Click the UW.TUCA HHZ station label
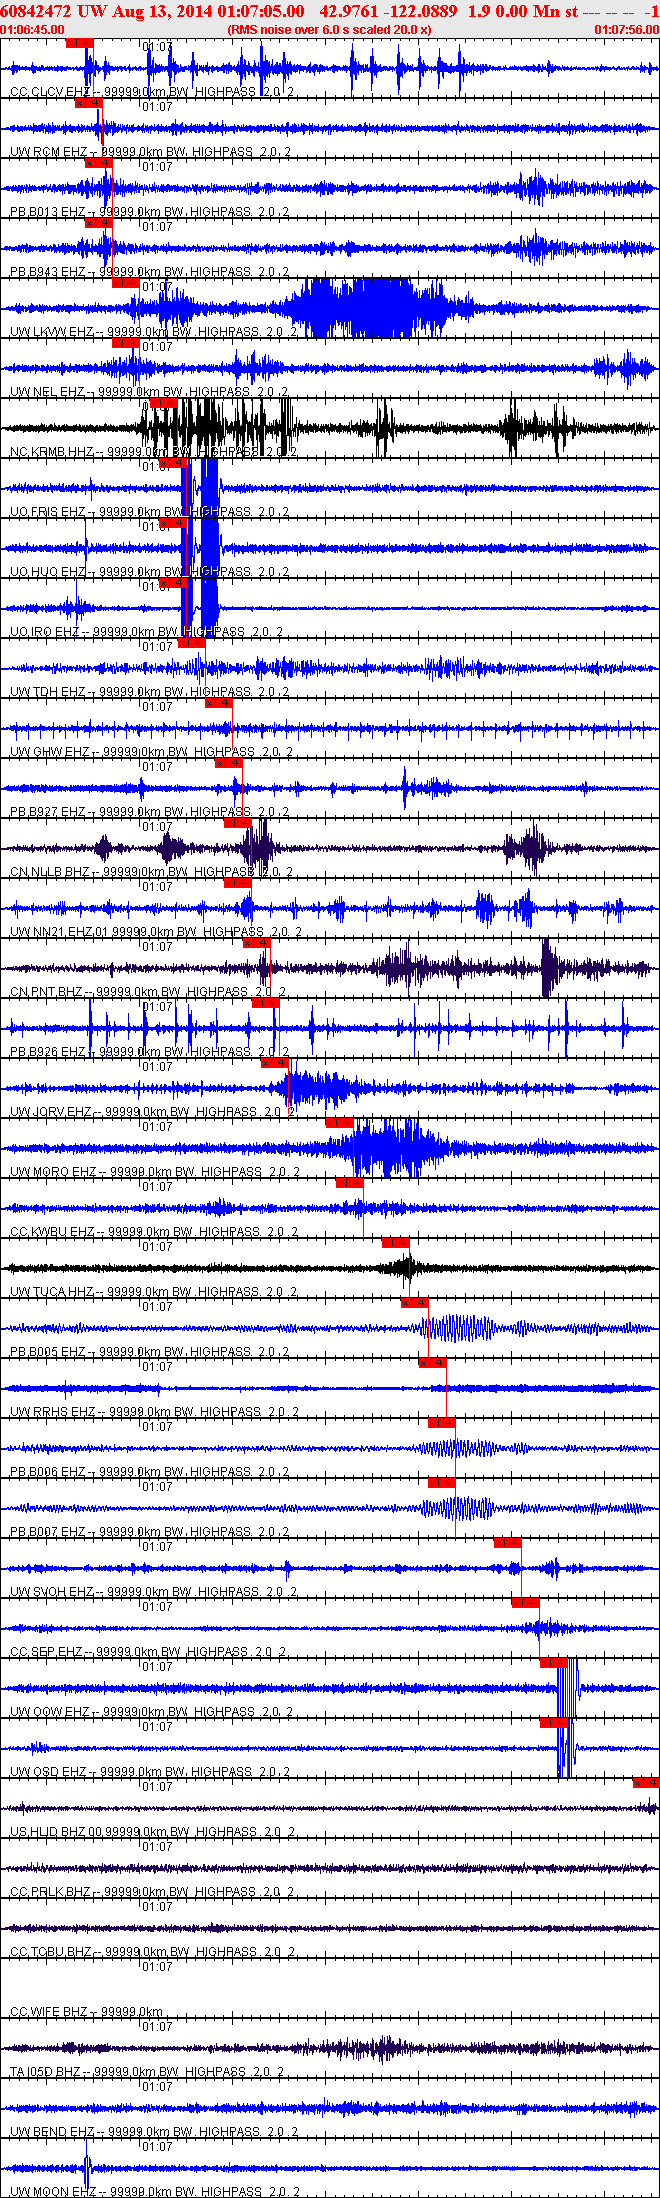The image size is (660, 2198). pos(52,1292)
